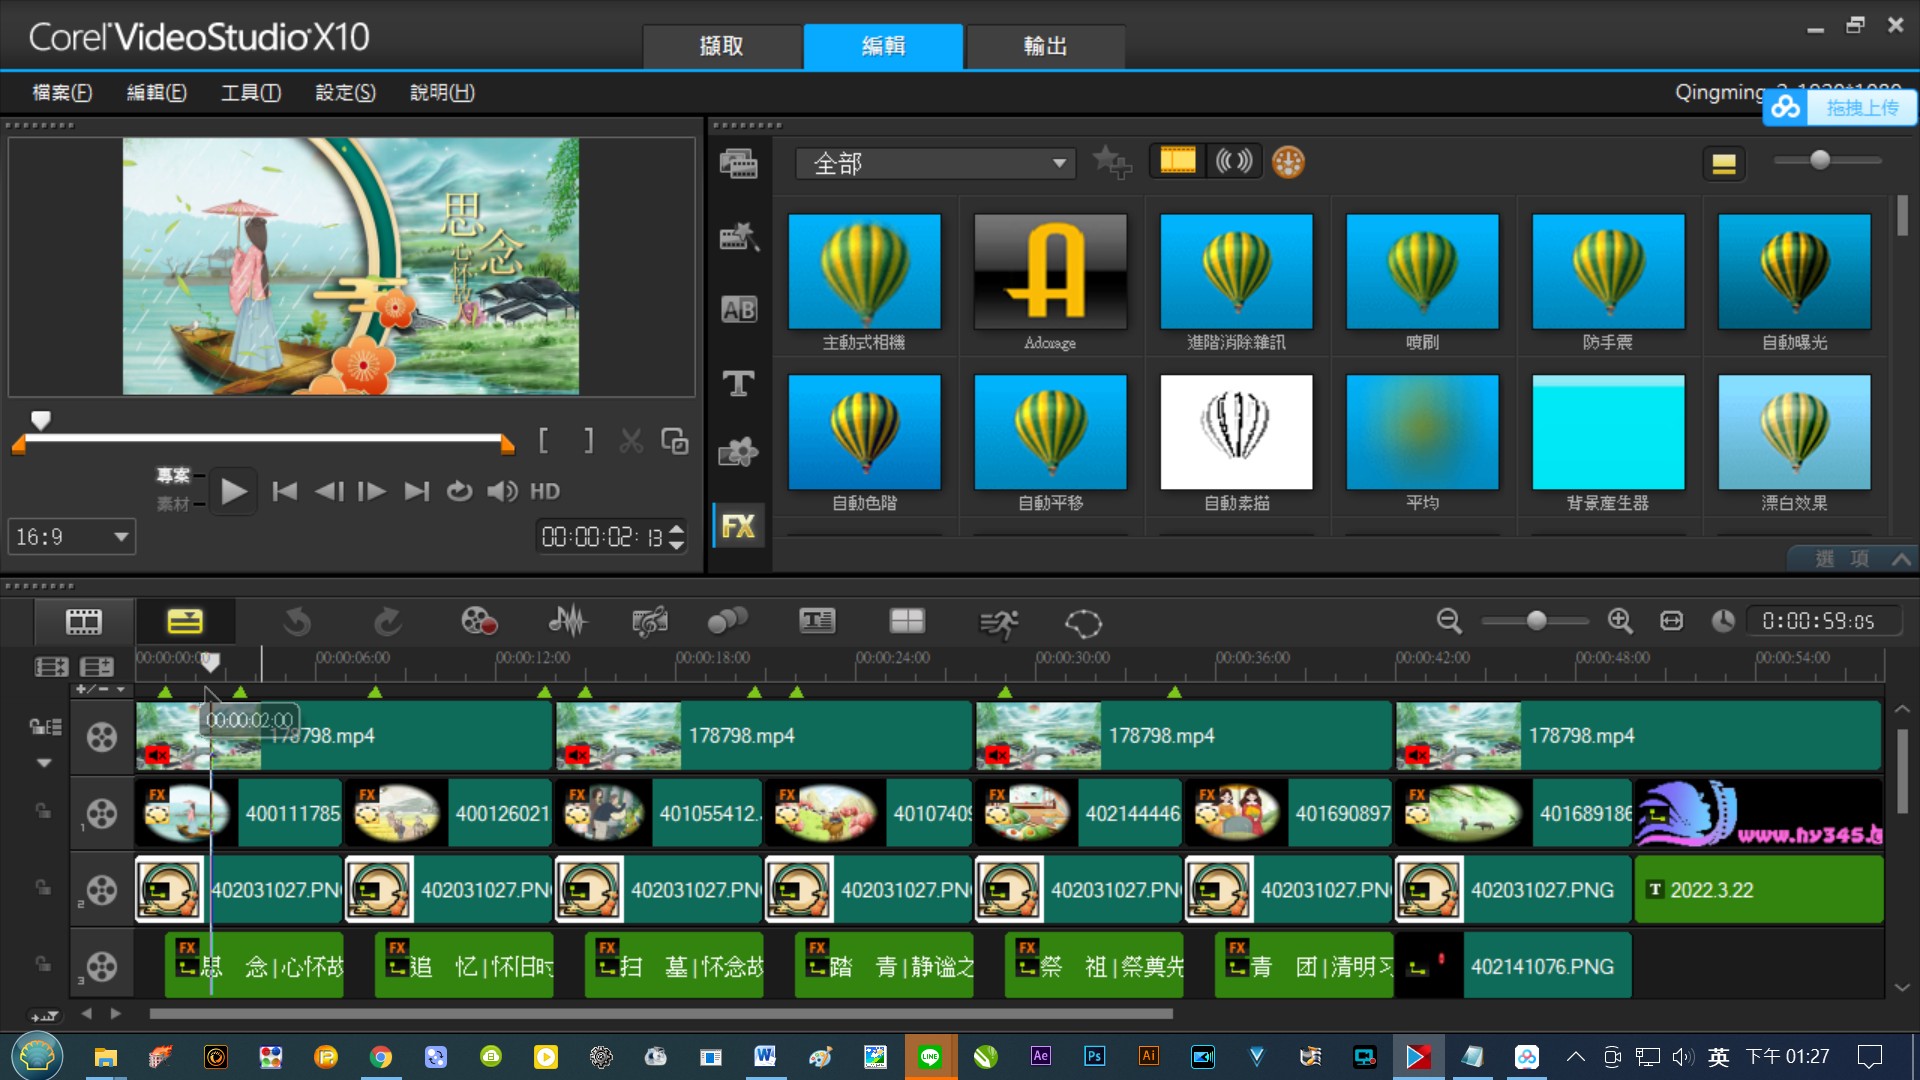The image size is (1920, 1080).
Task: Click the preview timecode field
Action: tap(602, 537)
